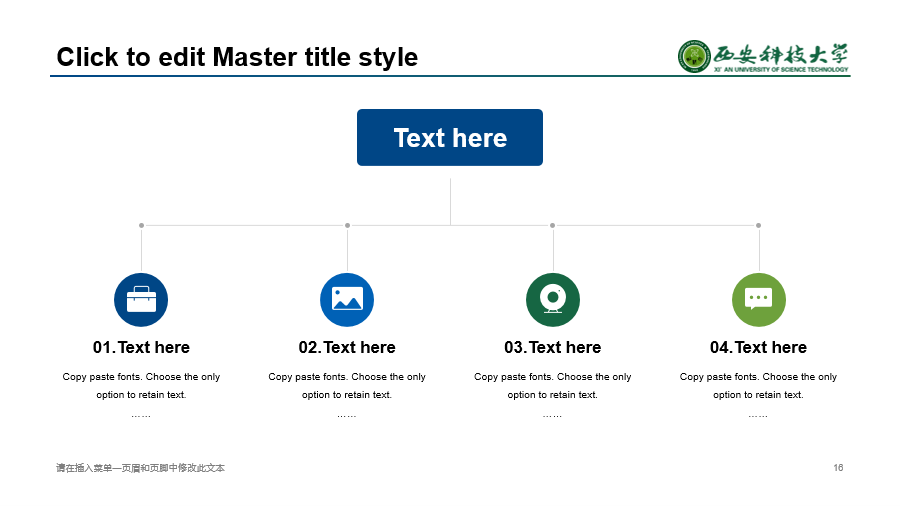Click the chat bubble icon circle

pos(759,299)
